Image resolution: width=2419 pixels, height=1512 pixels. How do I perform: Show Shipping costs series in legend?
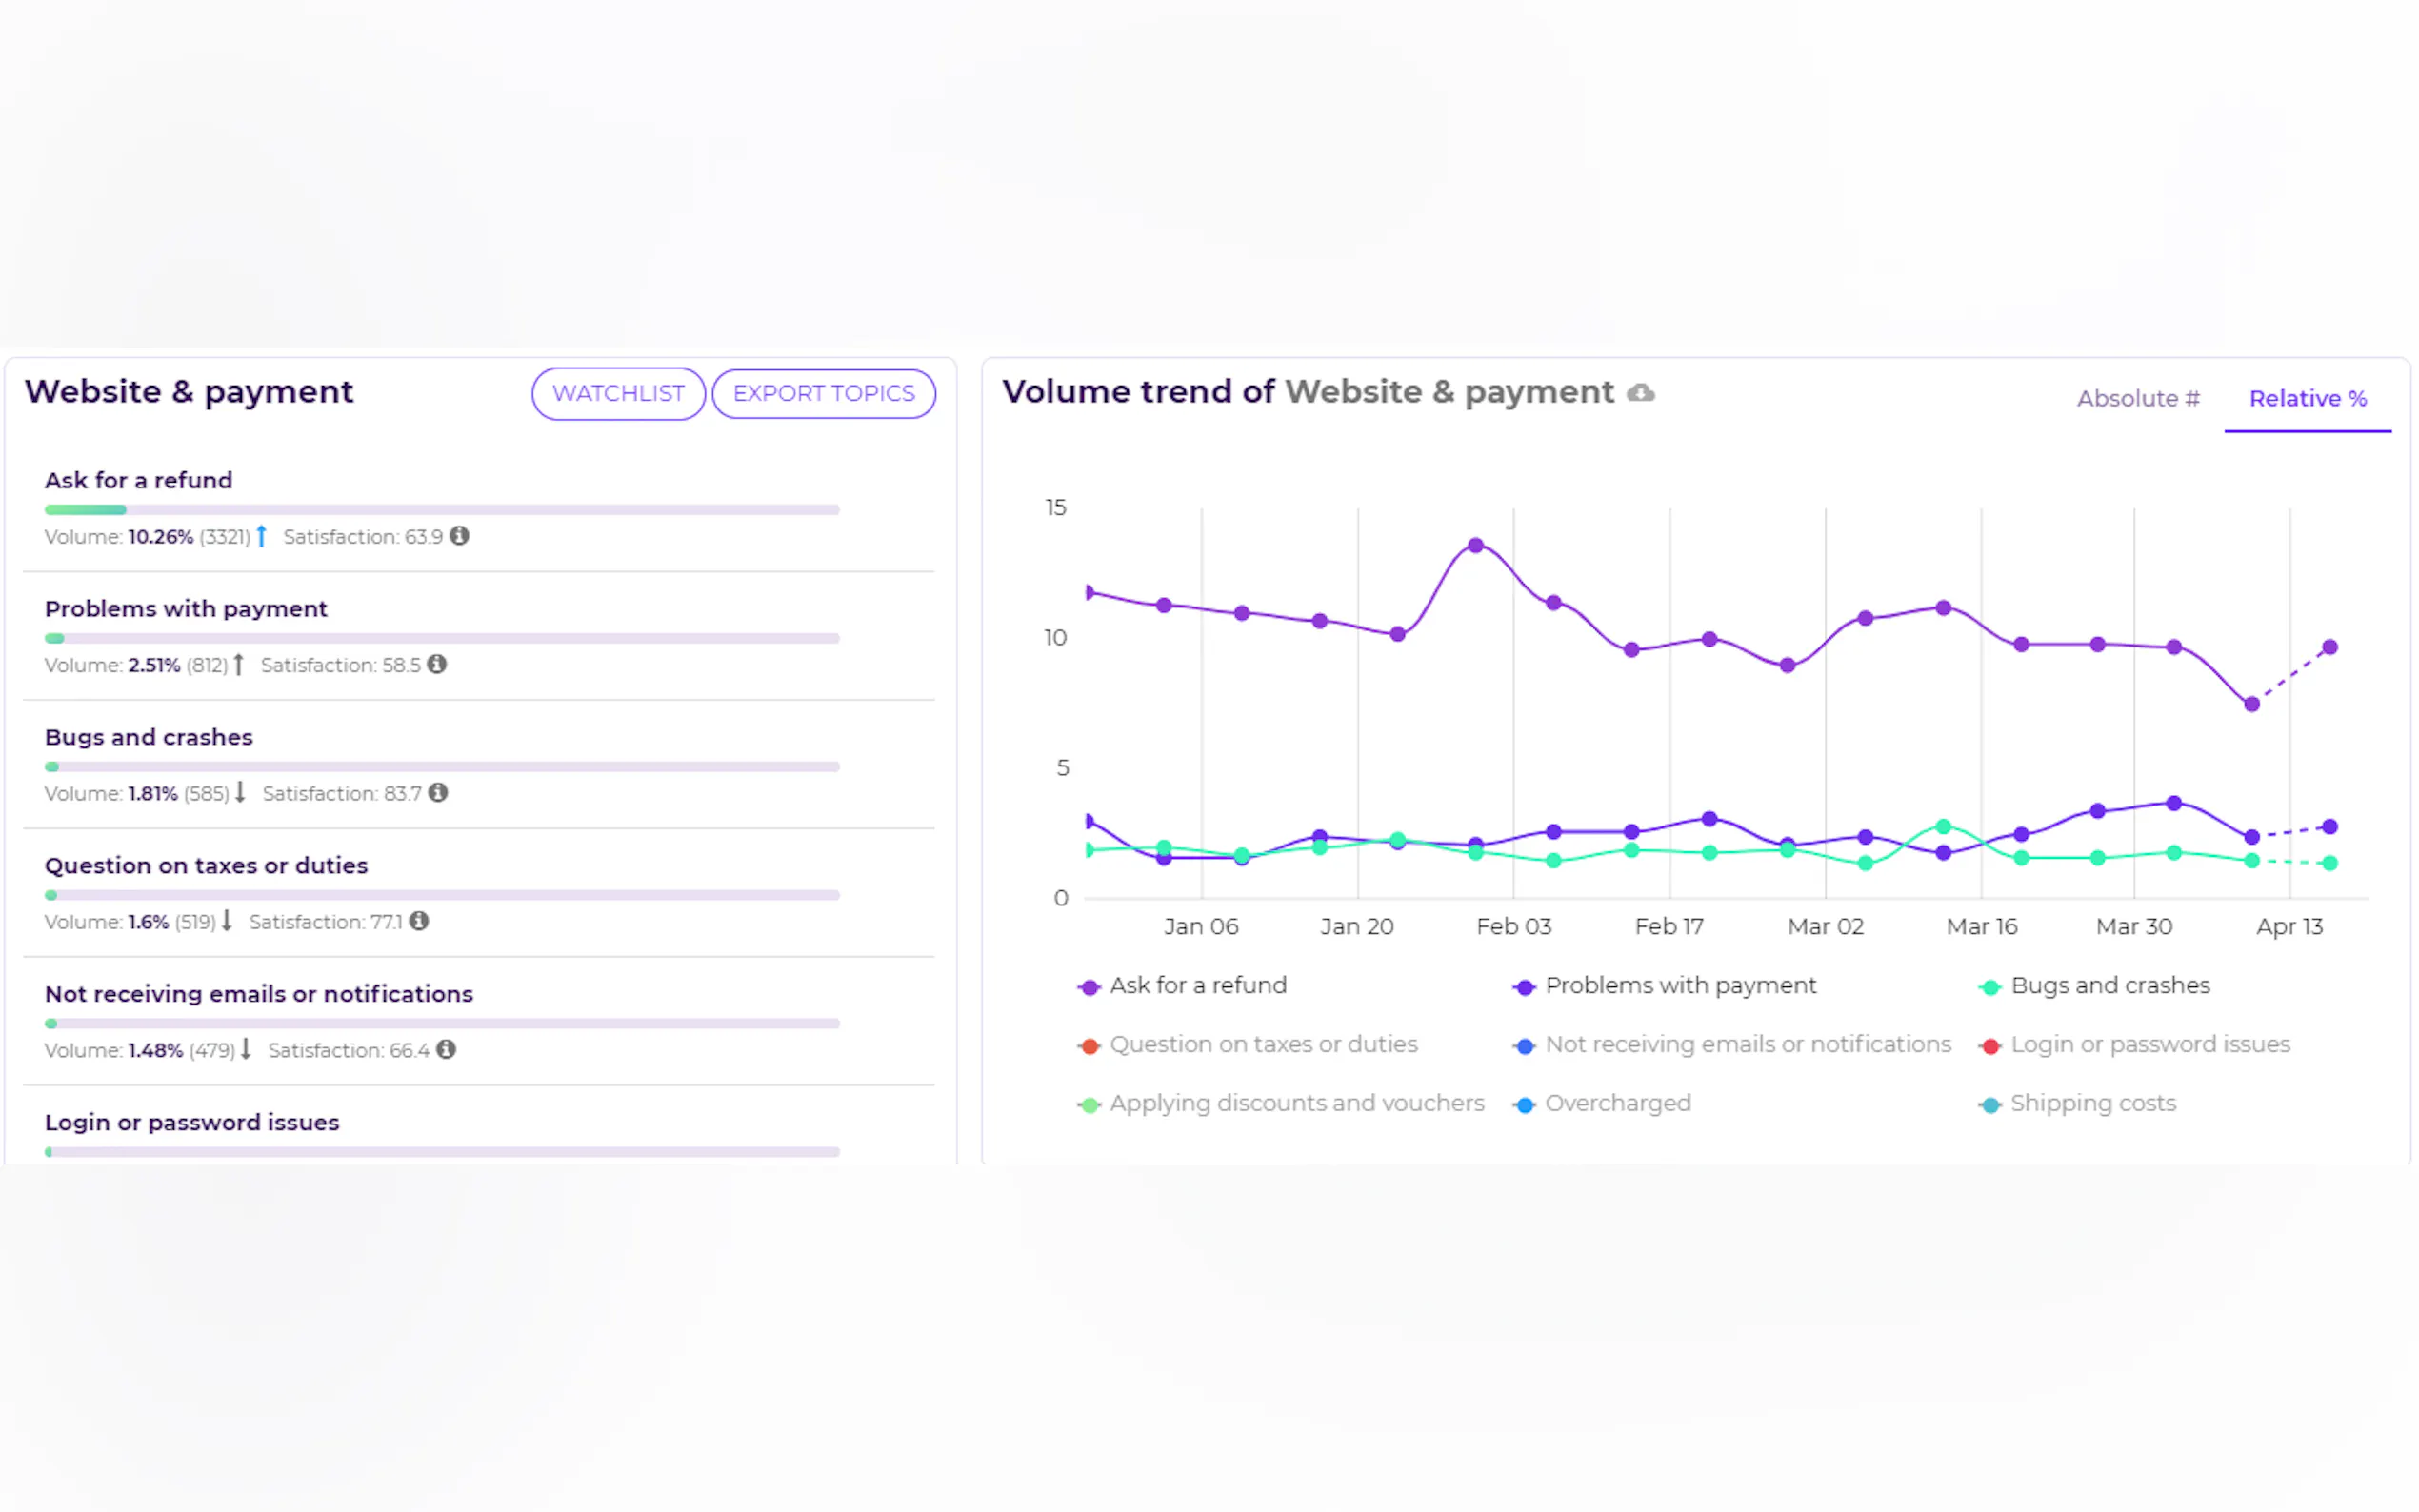click(x=2091, y=1104)
